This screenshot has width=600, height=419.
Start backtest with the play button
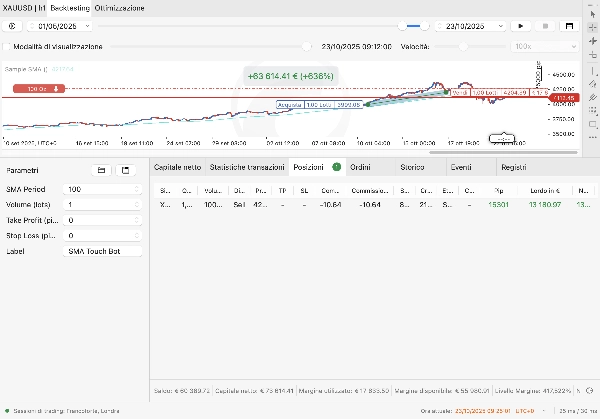521,25
